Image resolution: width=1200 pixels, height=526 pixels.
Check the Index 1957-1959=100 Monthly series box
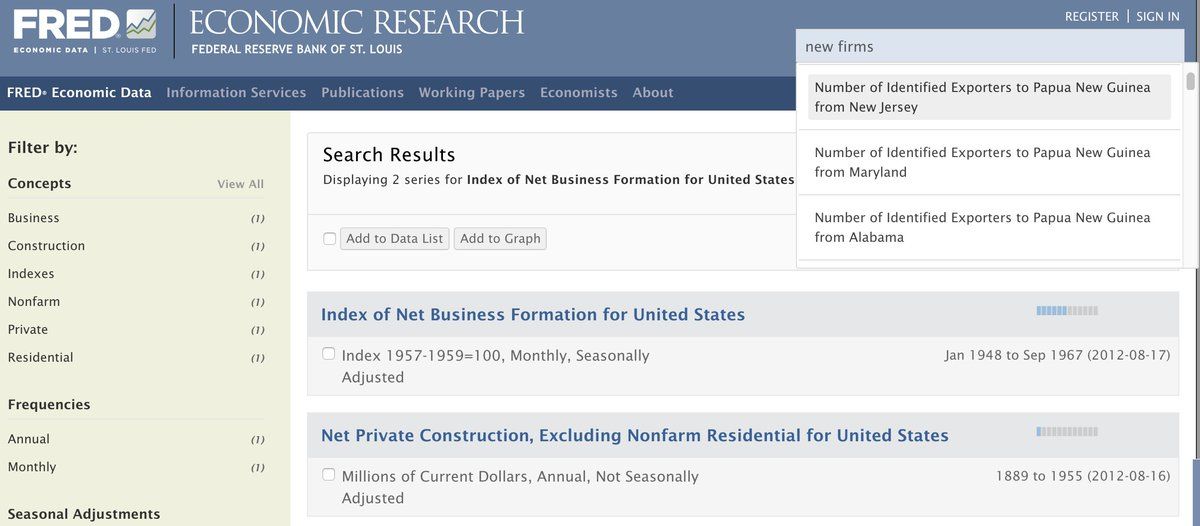[329, 354]
